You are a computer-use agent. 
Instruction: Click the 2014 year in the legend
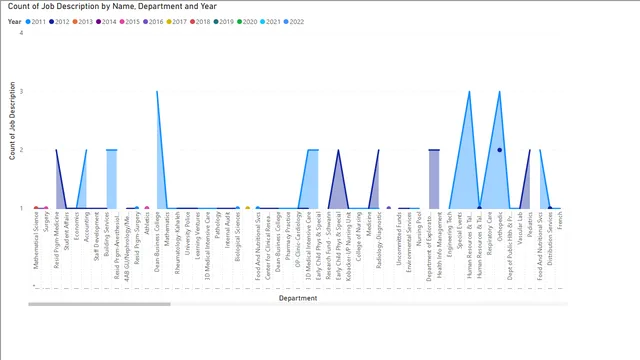coord(106,22)
